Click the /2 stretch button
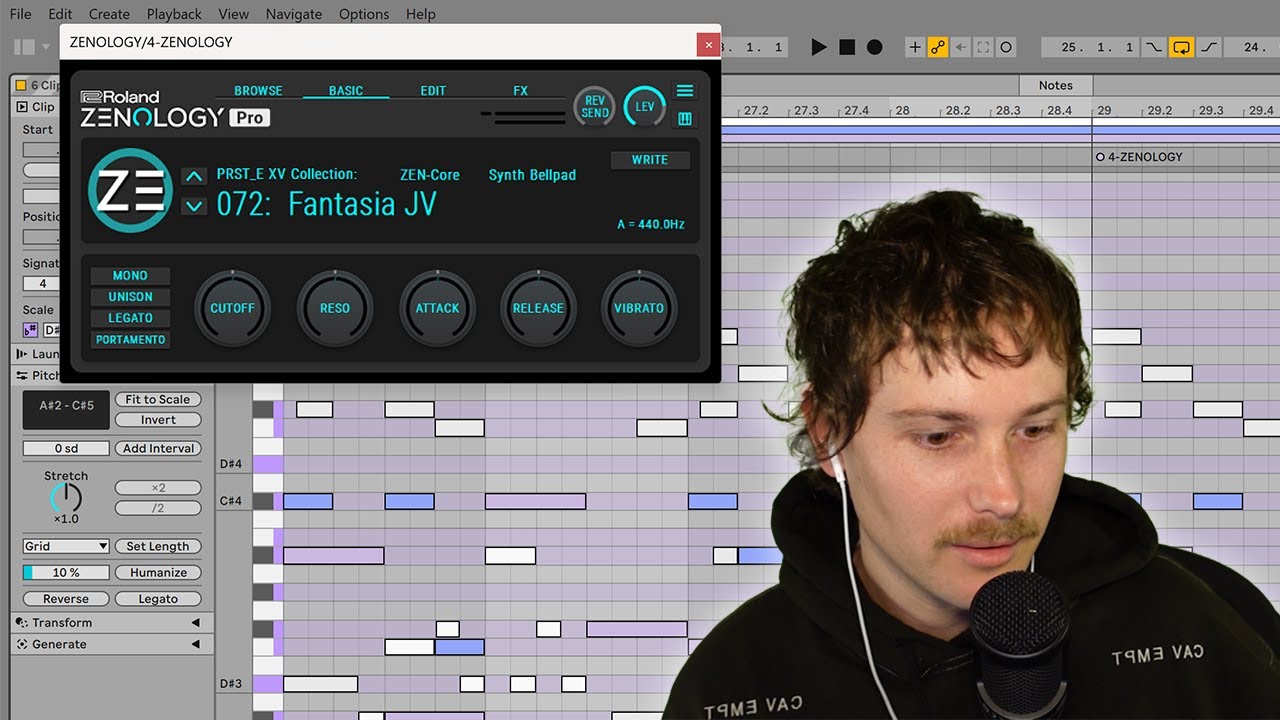 click(x=158, y=508)
